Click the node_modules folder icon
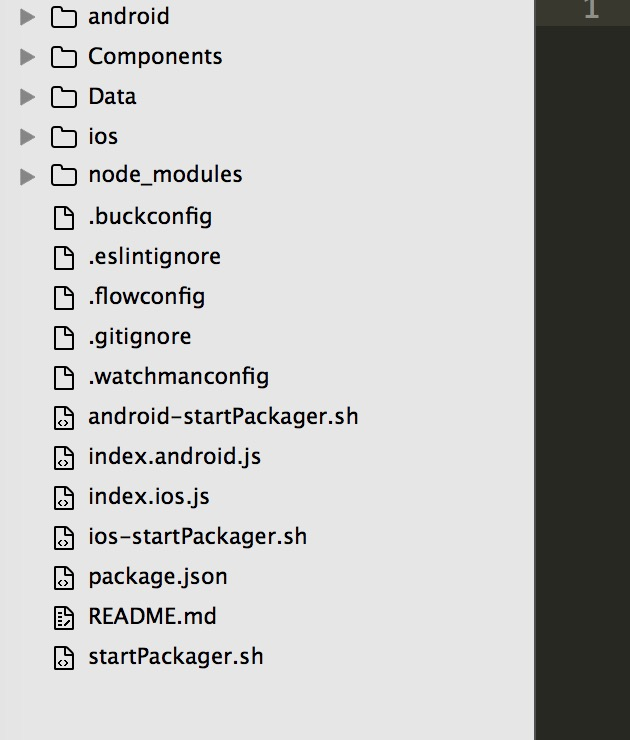This screenshot has width=630, height=740. [63, 175]
